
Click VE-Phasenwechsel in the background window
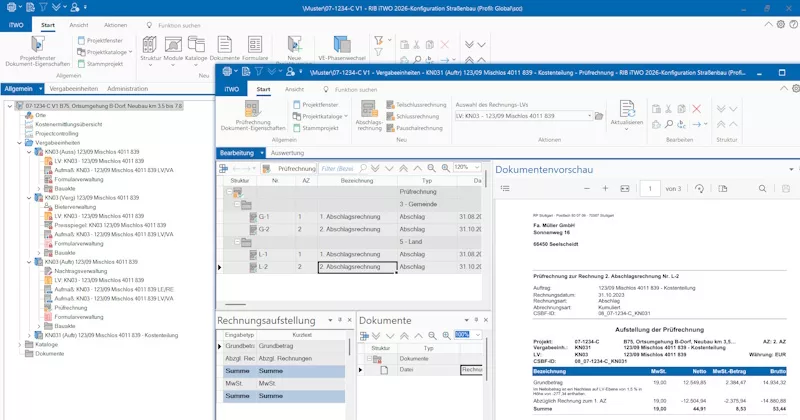(341, 49)
